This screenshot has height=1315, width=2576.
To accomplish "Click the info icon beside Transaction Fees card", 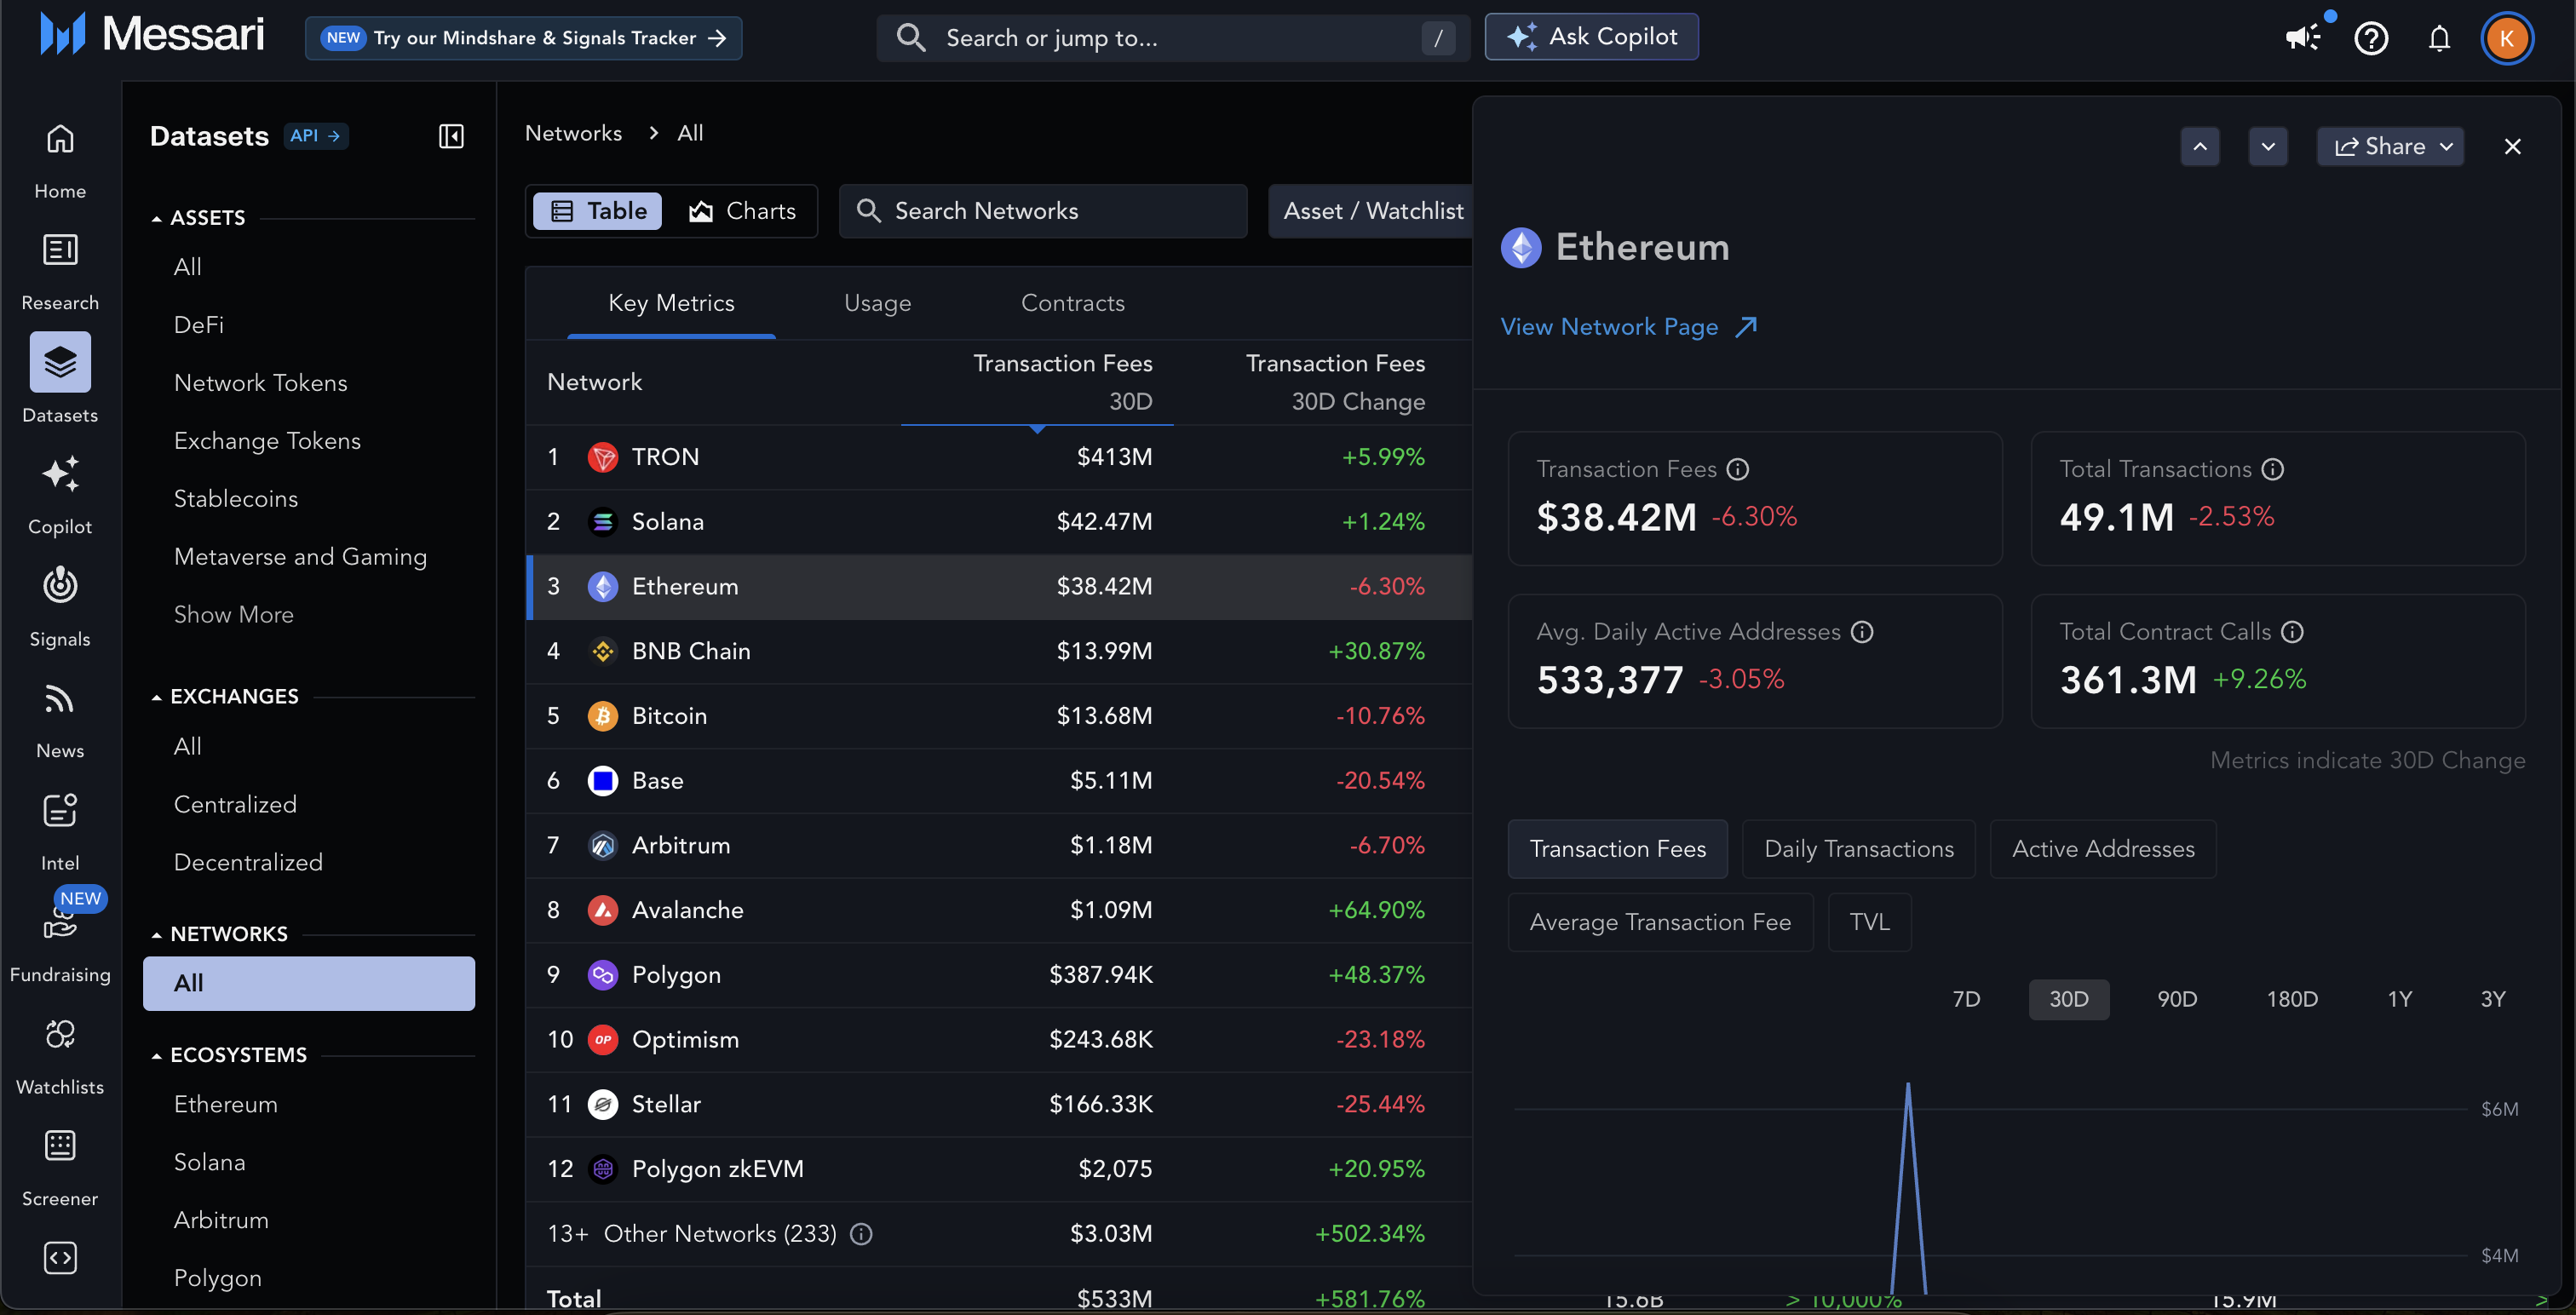I will 1738,469.
